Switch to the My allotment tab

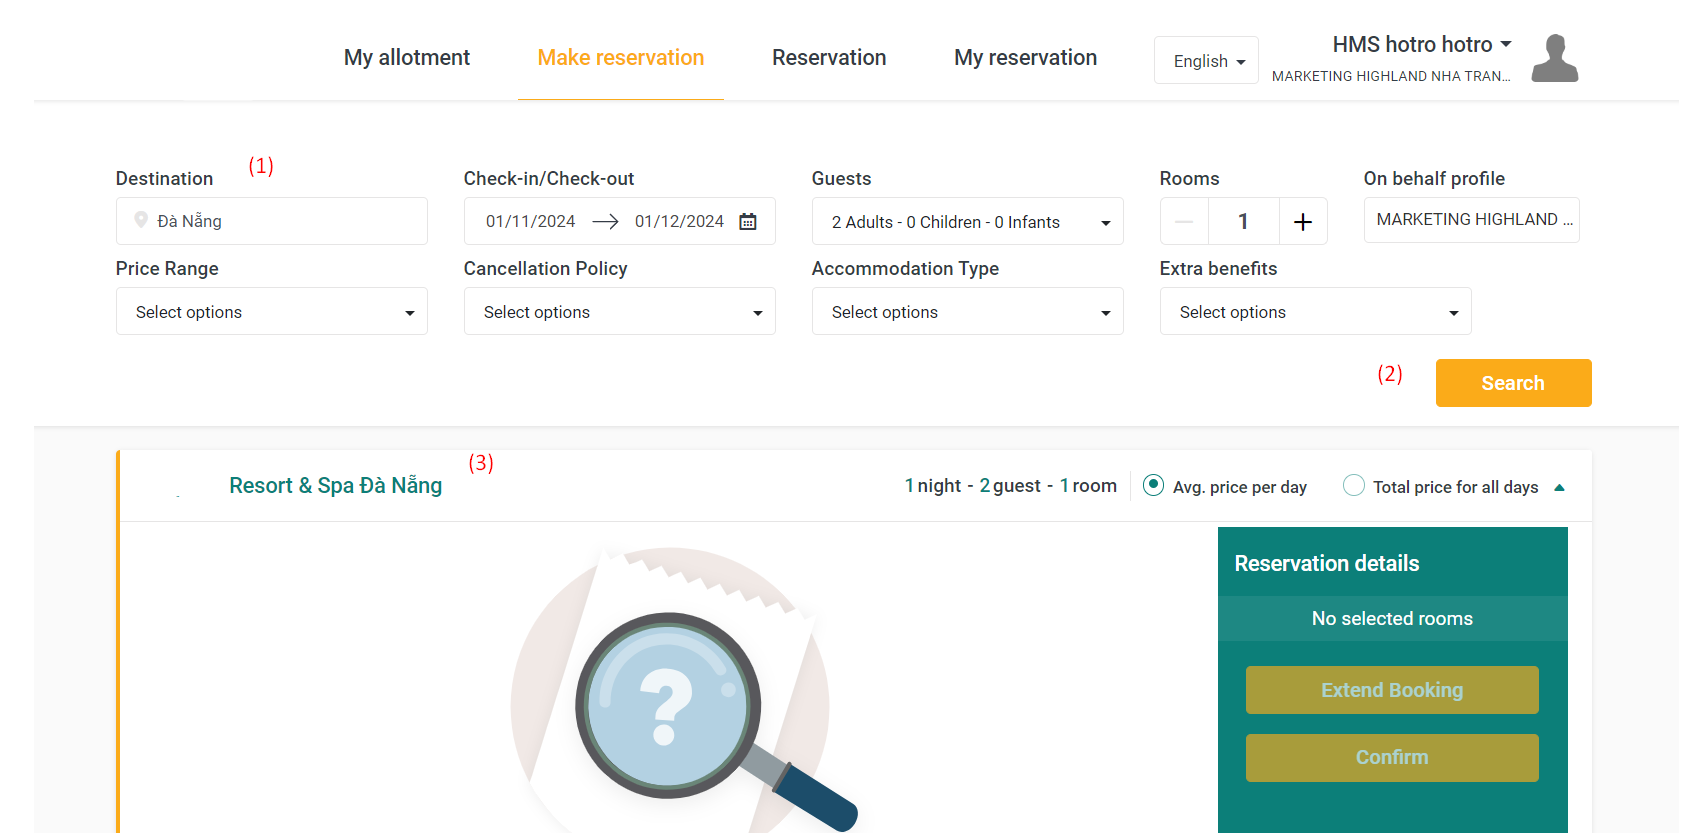tap(406, 58)
